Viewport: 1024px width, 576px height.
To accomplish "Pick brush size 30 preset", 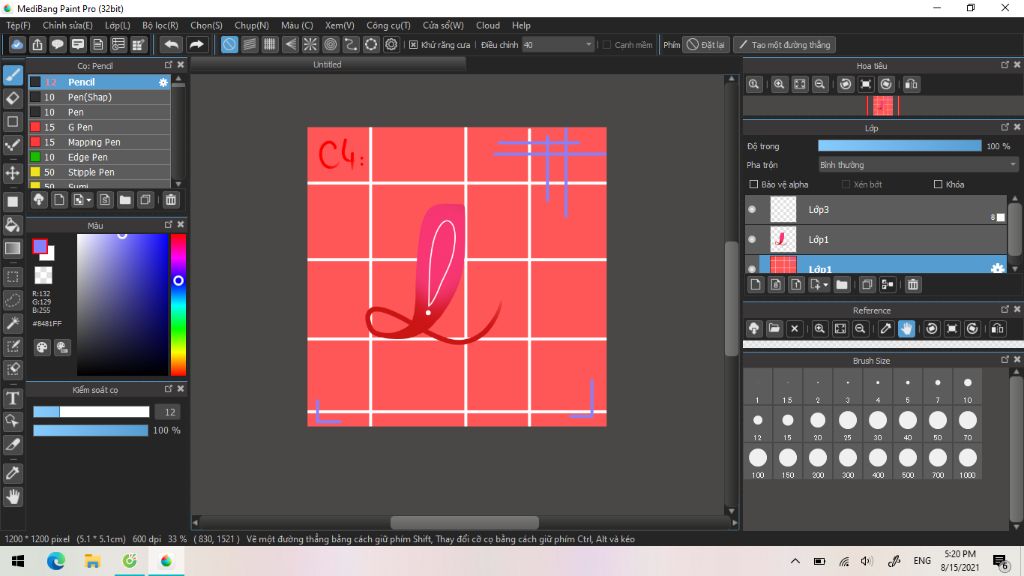I will [x=878, y=424].
